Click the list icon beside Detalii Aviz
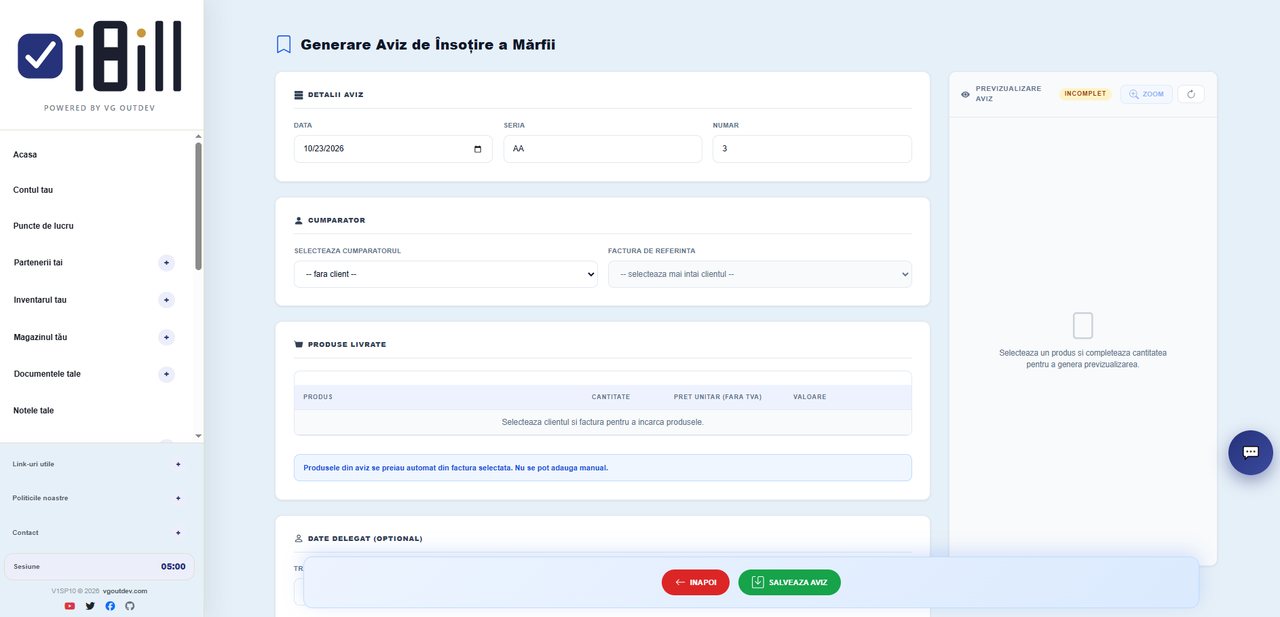Screen dimensions: 1280x617 coord(298,95)
